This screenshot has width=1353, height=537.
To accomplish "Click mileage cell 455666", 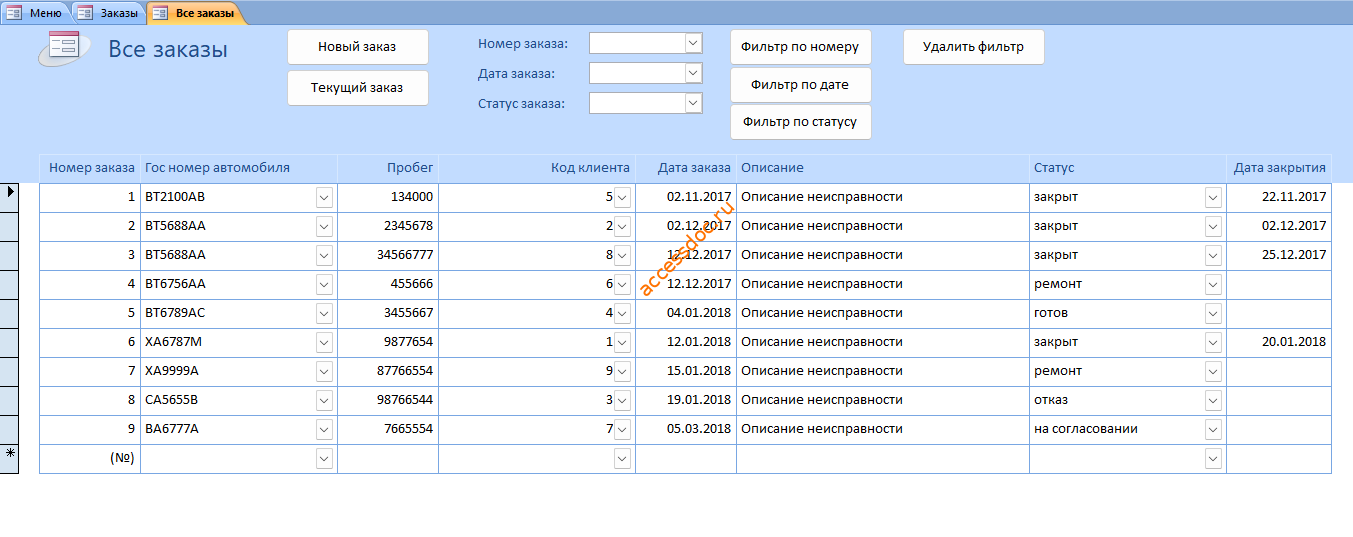I will coord(388,285).
